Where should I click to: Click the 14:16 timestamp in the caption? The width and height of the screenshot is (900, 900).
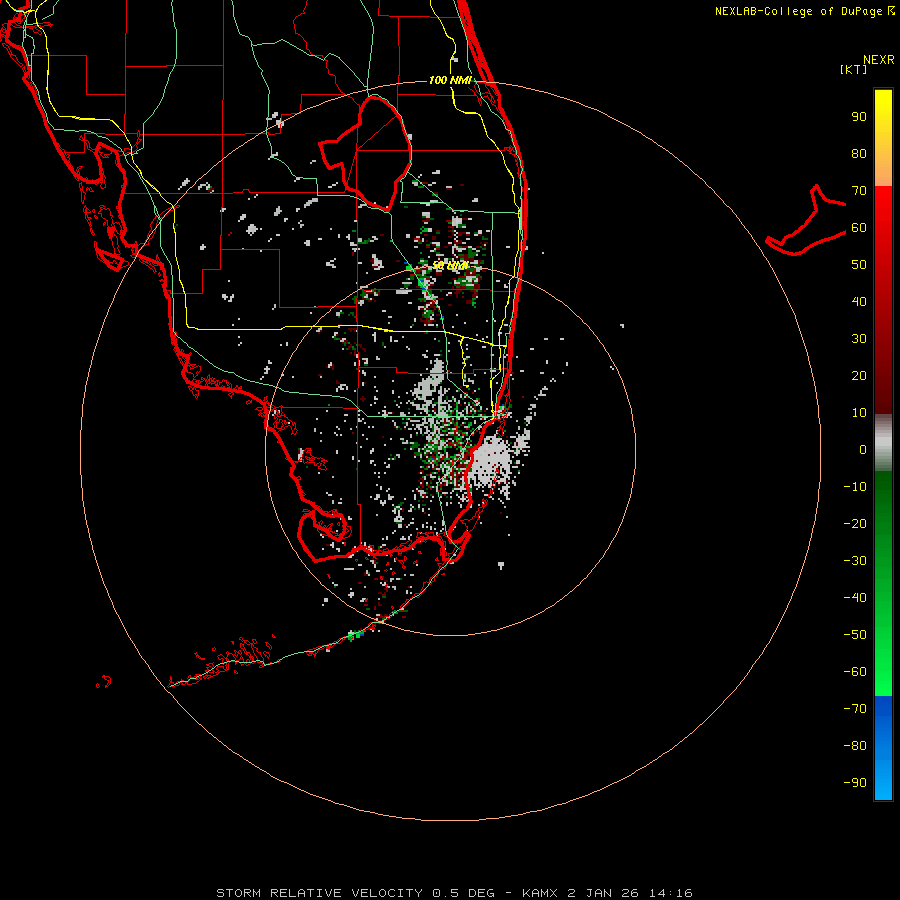coord(670,893)
